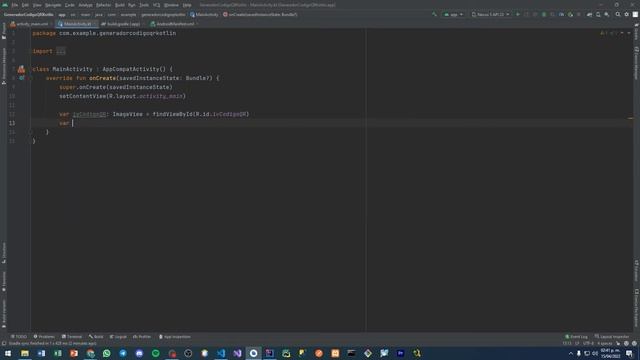
Task: Open the Analyze menu
Action: click(x=85, y=5)
